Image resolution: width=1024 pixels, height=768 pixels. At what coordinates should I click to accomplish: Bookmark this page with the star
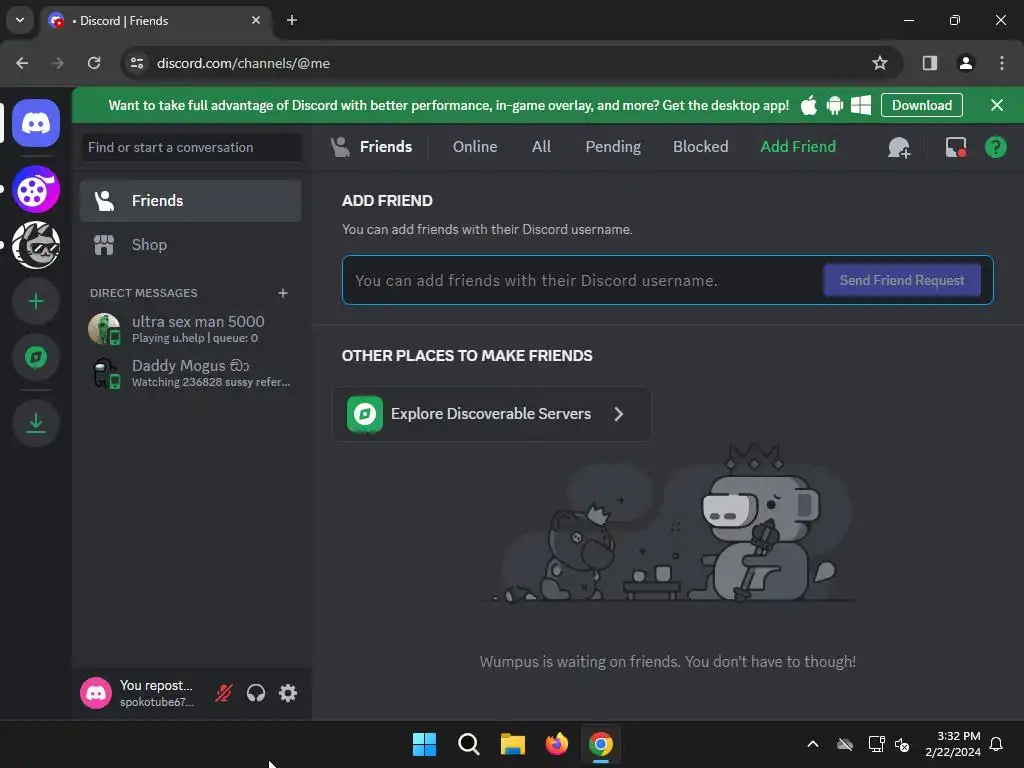[x=880, y=63]
